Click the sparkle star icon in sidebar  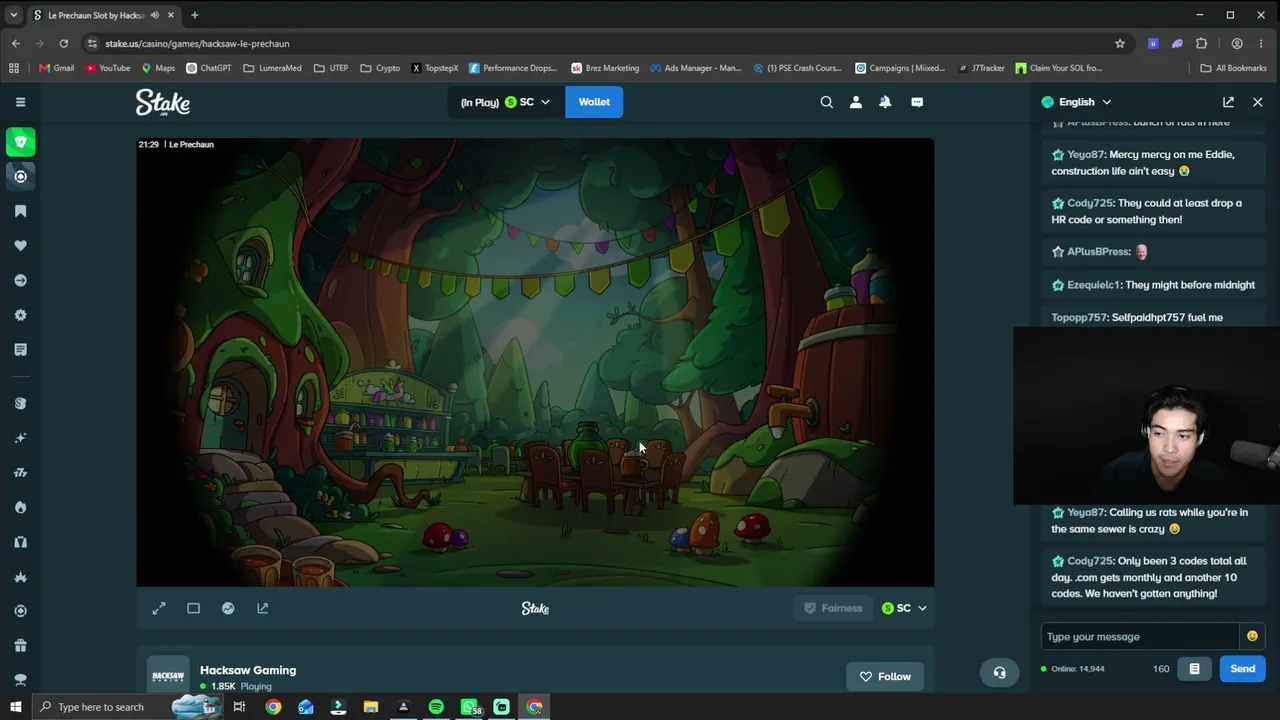pos(20,438)
